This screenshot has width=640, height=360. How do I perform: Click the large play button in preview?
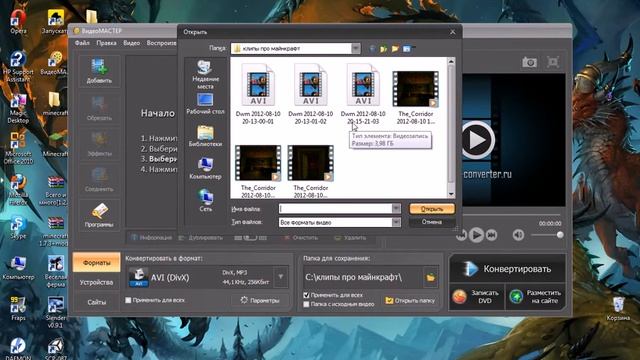pos(476,140)
